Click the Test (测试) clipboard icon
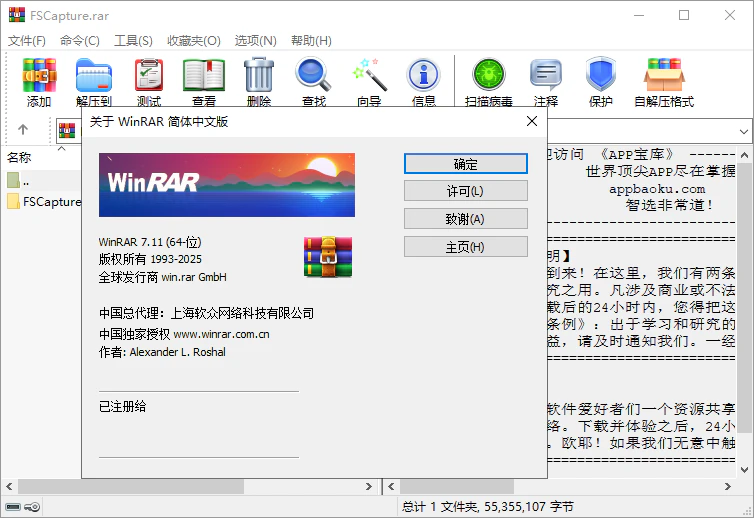754x518 pixels. point(149,75)
